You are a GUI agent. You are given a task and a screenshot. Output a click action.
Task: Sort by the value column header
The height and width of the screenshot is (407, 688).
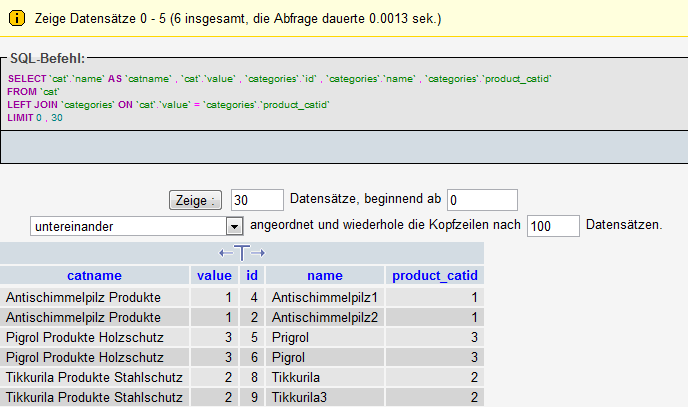214,275
